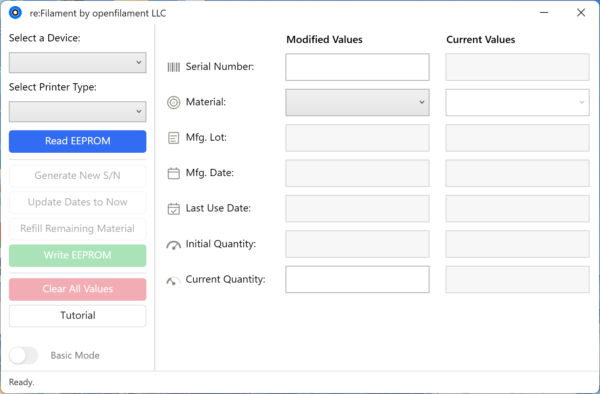Viewport: 600px width, 394px height.
Task: Click the current Serial Number value field
Action: 517,67
